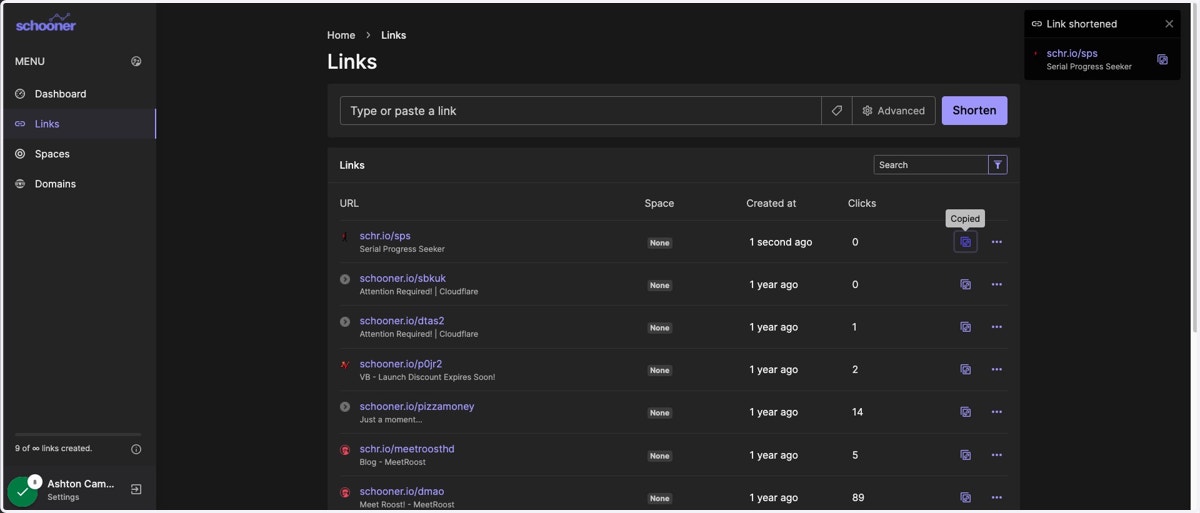Screen dimensions: 1200x513
Task: Open more options for the schr.io/sps row
Action: point(996,242)
